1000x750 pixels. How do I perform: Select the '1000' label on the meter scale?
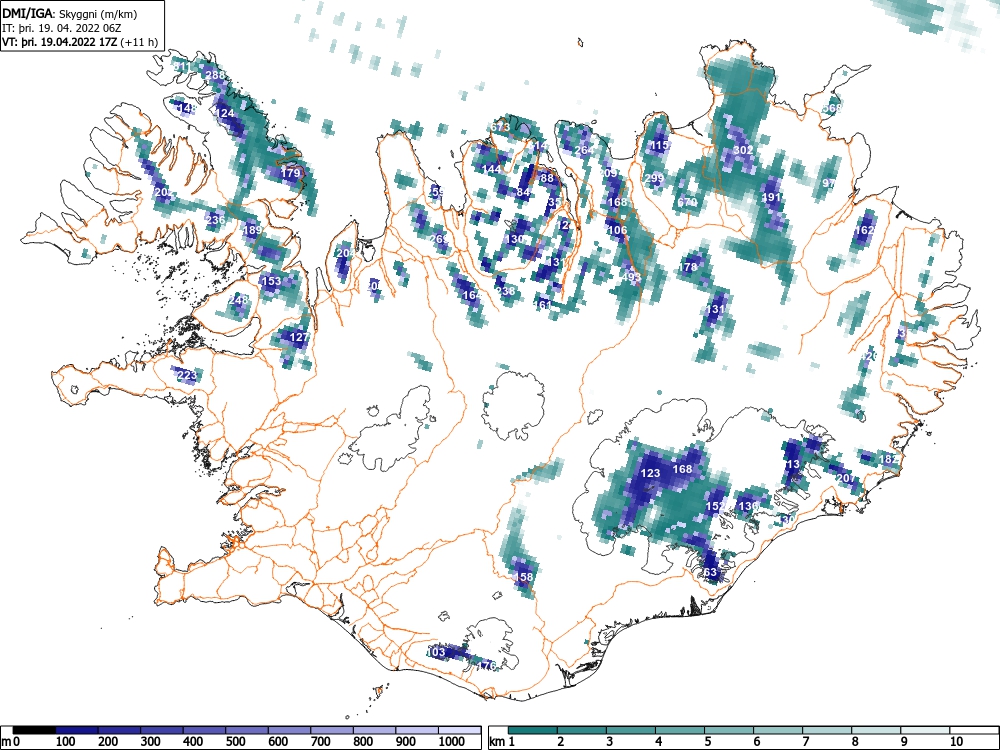(452, 742)
